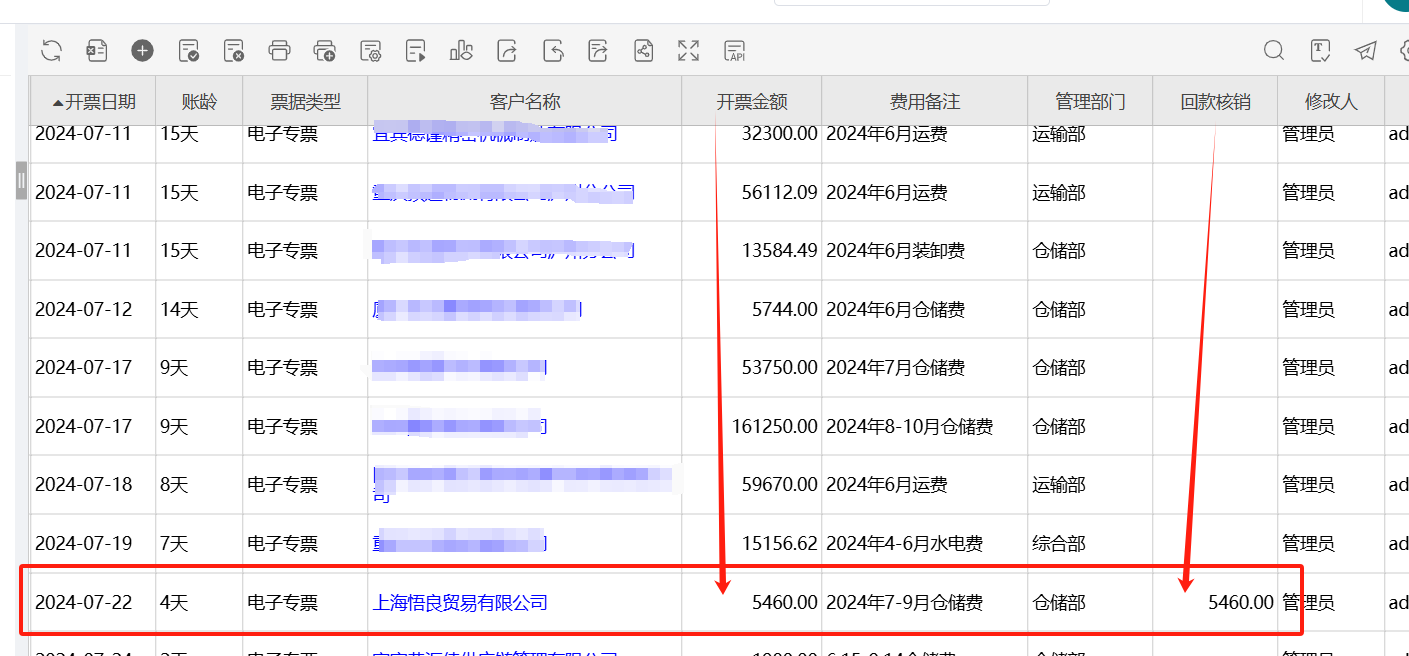Click the 费用备注 column header
This screenshot has width=1409, height=656.
pos(925,101)
